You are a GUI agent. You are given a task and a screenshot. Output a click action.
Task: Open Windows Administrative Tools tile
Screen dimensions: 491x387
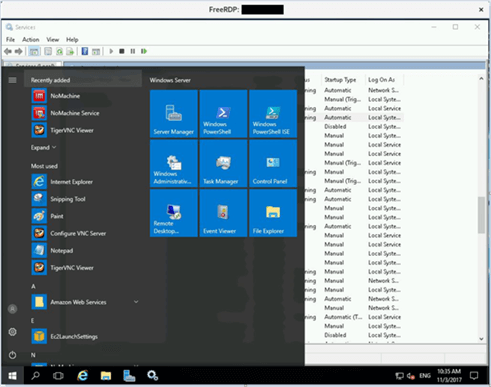(x=174, y=163)
